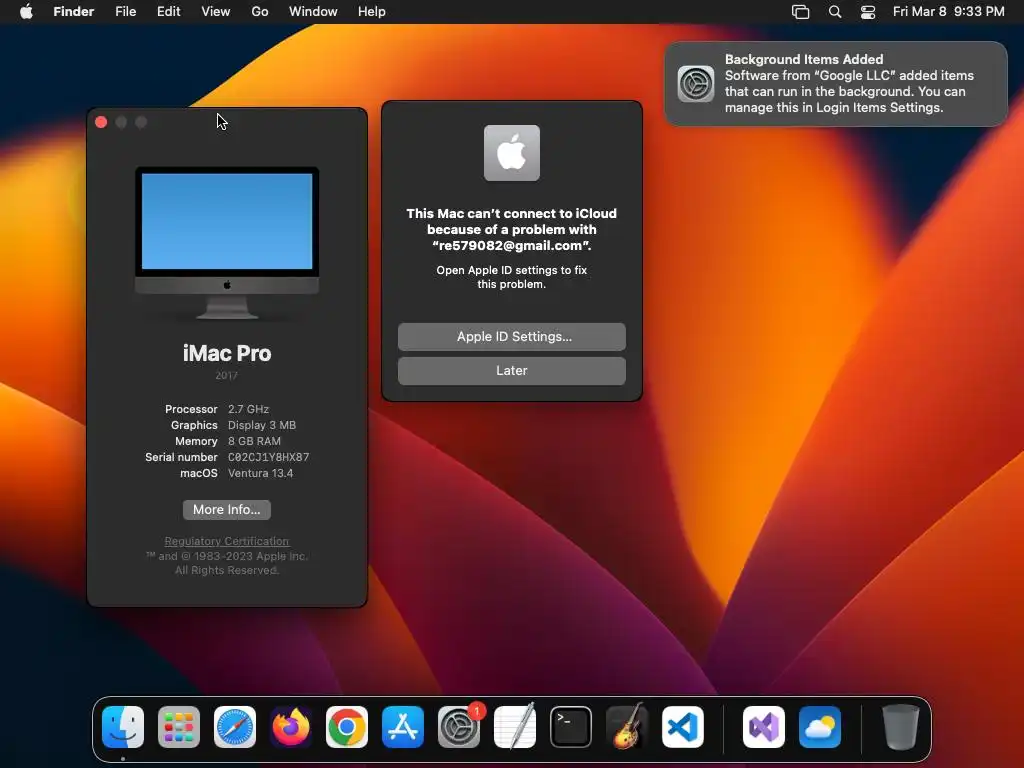Open the File menu
This screenshot has width=1024, height=768.
125,12
